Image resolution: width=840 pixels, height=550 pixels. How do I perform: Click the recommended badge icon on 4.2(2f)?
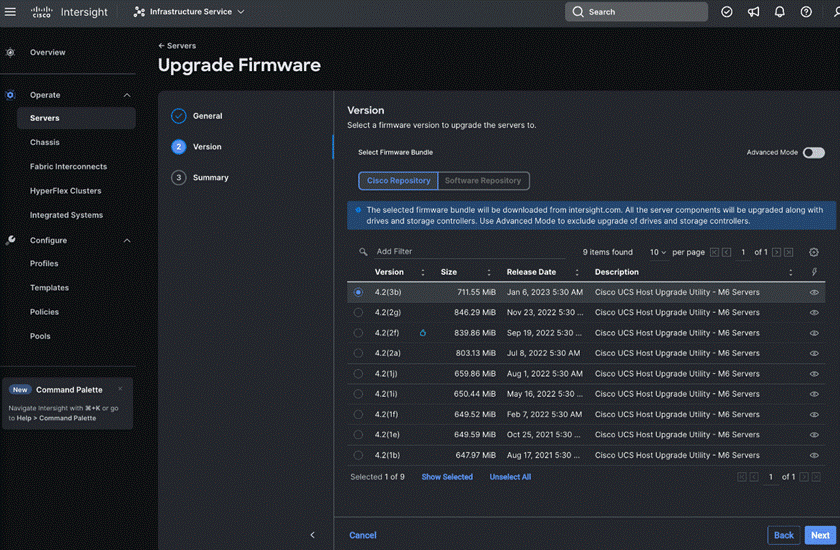click(423, 333)
